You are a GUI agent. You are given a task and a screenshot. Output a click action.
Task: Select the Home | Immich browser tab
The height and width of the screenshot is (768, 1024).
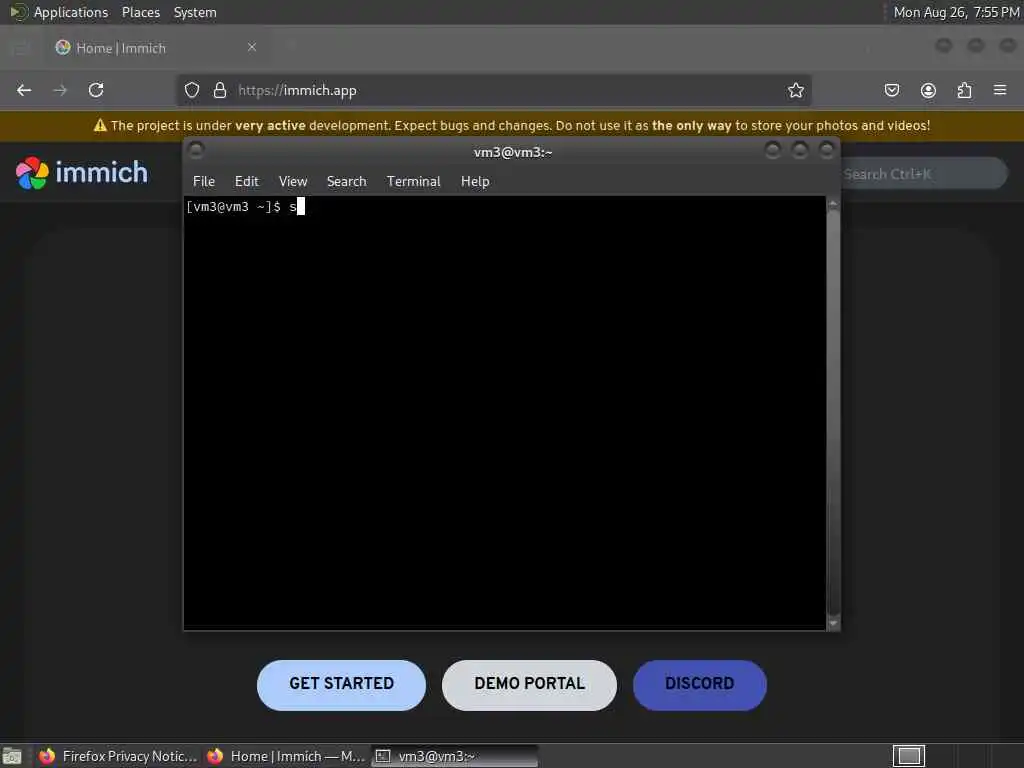[153, 48]
